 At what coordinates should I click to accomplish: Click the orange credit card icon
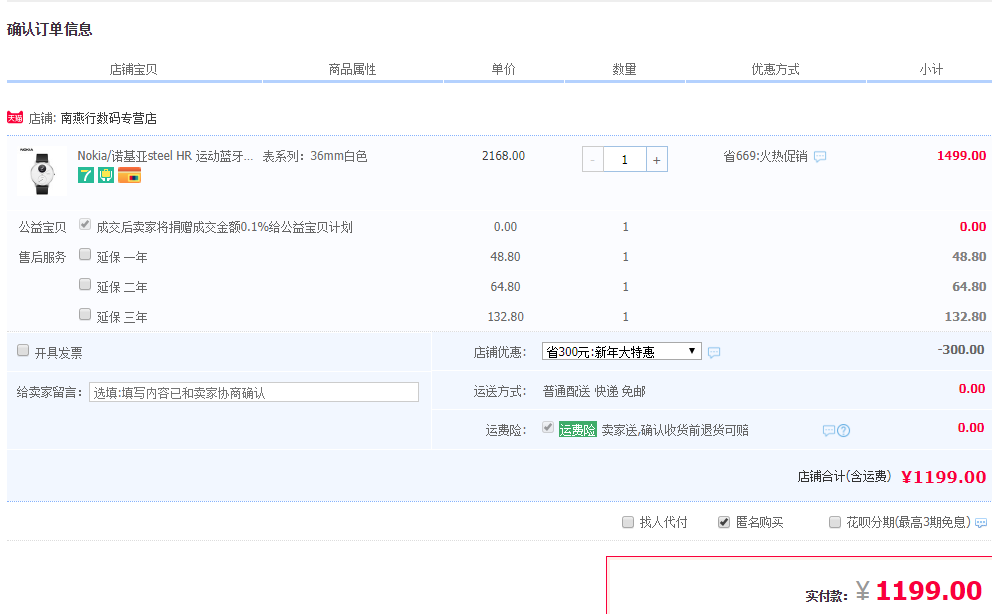129,175
